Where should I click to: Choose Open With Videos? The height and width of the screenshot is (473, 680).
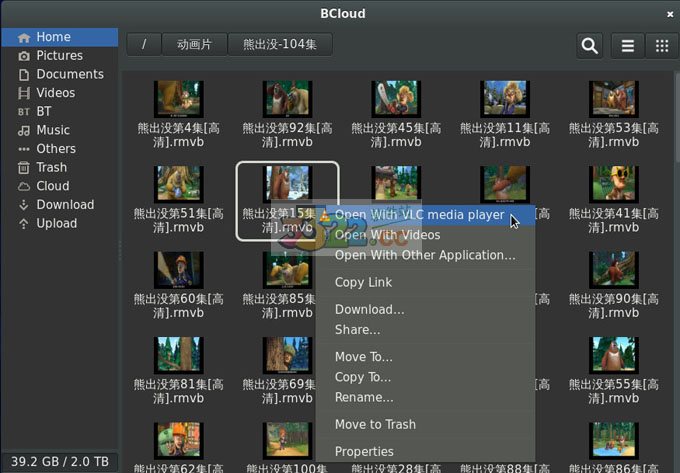(x=425, y=235)
